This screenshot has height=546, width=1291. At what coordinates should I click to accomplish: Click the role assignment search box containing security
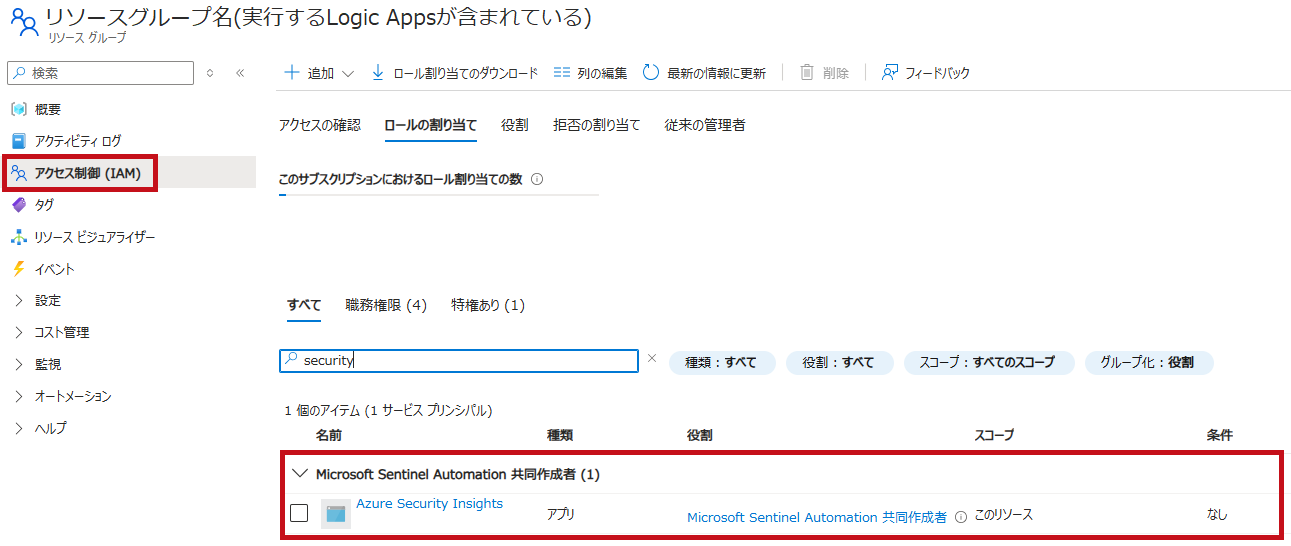(x=459, y=361)
